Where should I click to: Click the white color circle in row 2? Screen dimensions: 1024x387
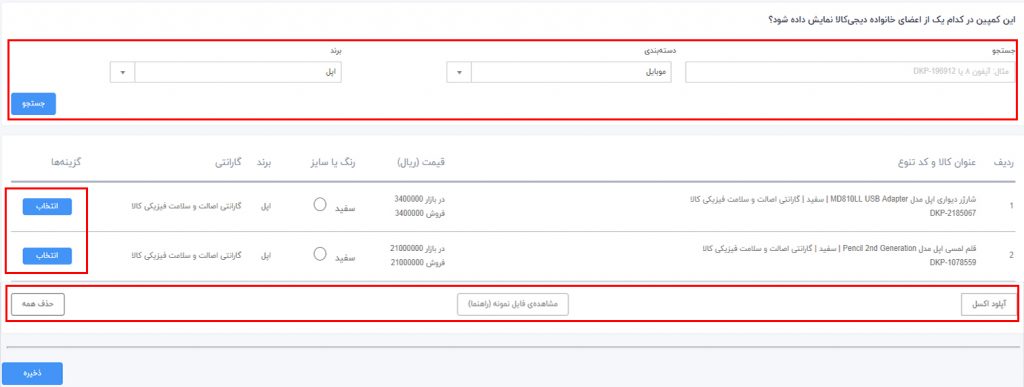pyautogui.click(x=319, y=254)
